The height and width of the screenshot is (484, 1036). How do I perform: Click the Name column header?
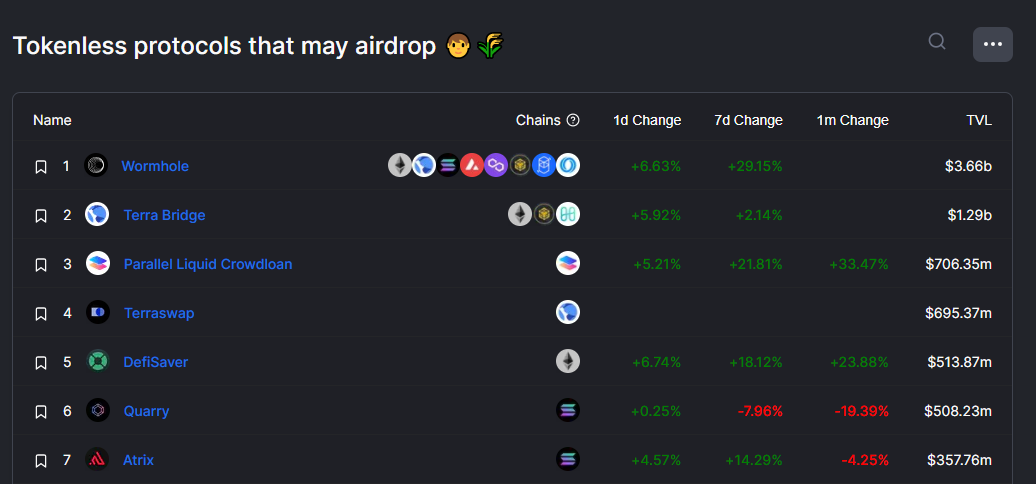pos(52,120)
